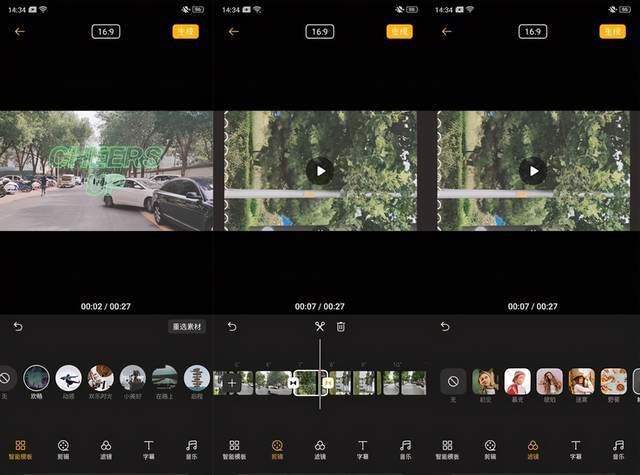Undo the last action on the timeline editing screen
This screenshot has height=475, width=640.
coord(232,326)
